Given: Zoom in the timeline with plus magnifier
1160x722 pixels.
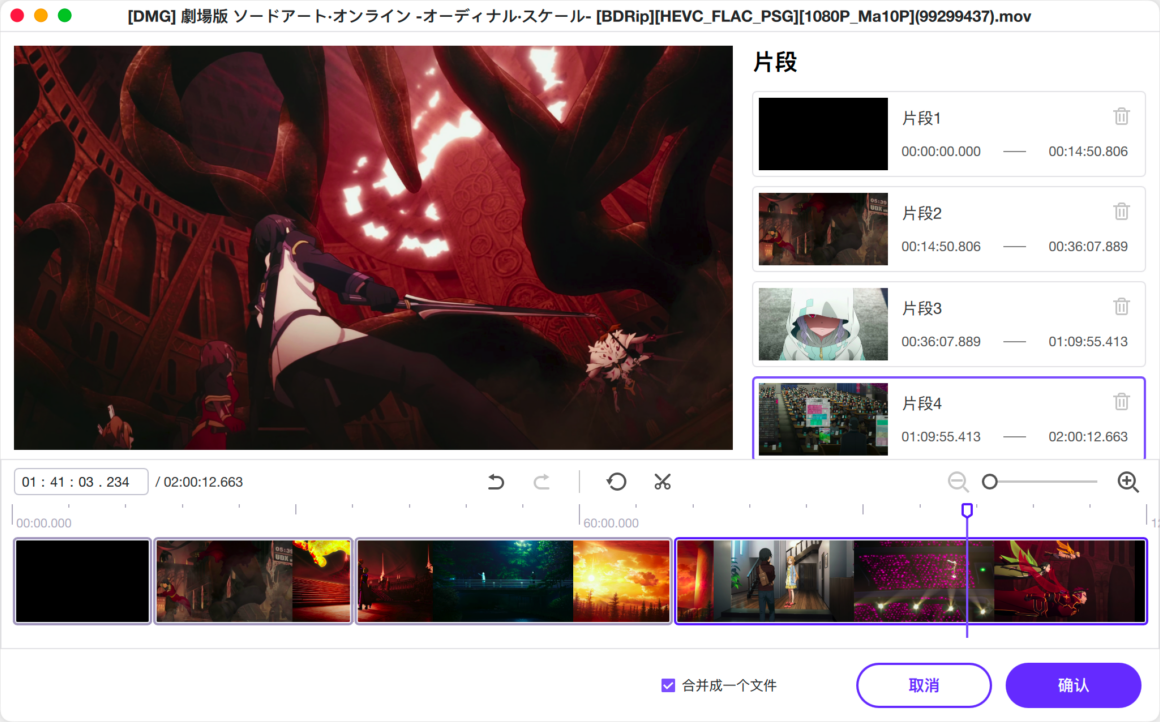Looking at the screenshot, I should [1127, 482].
